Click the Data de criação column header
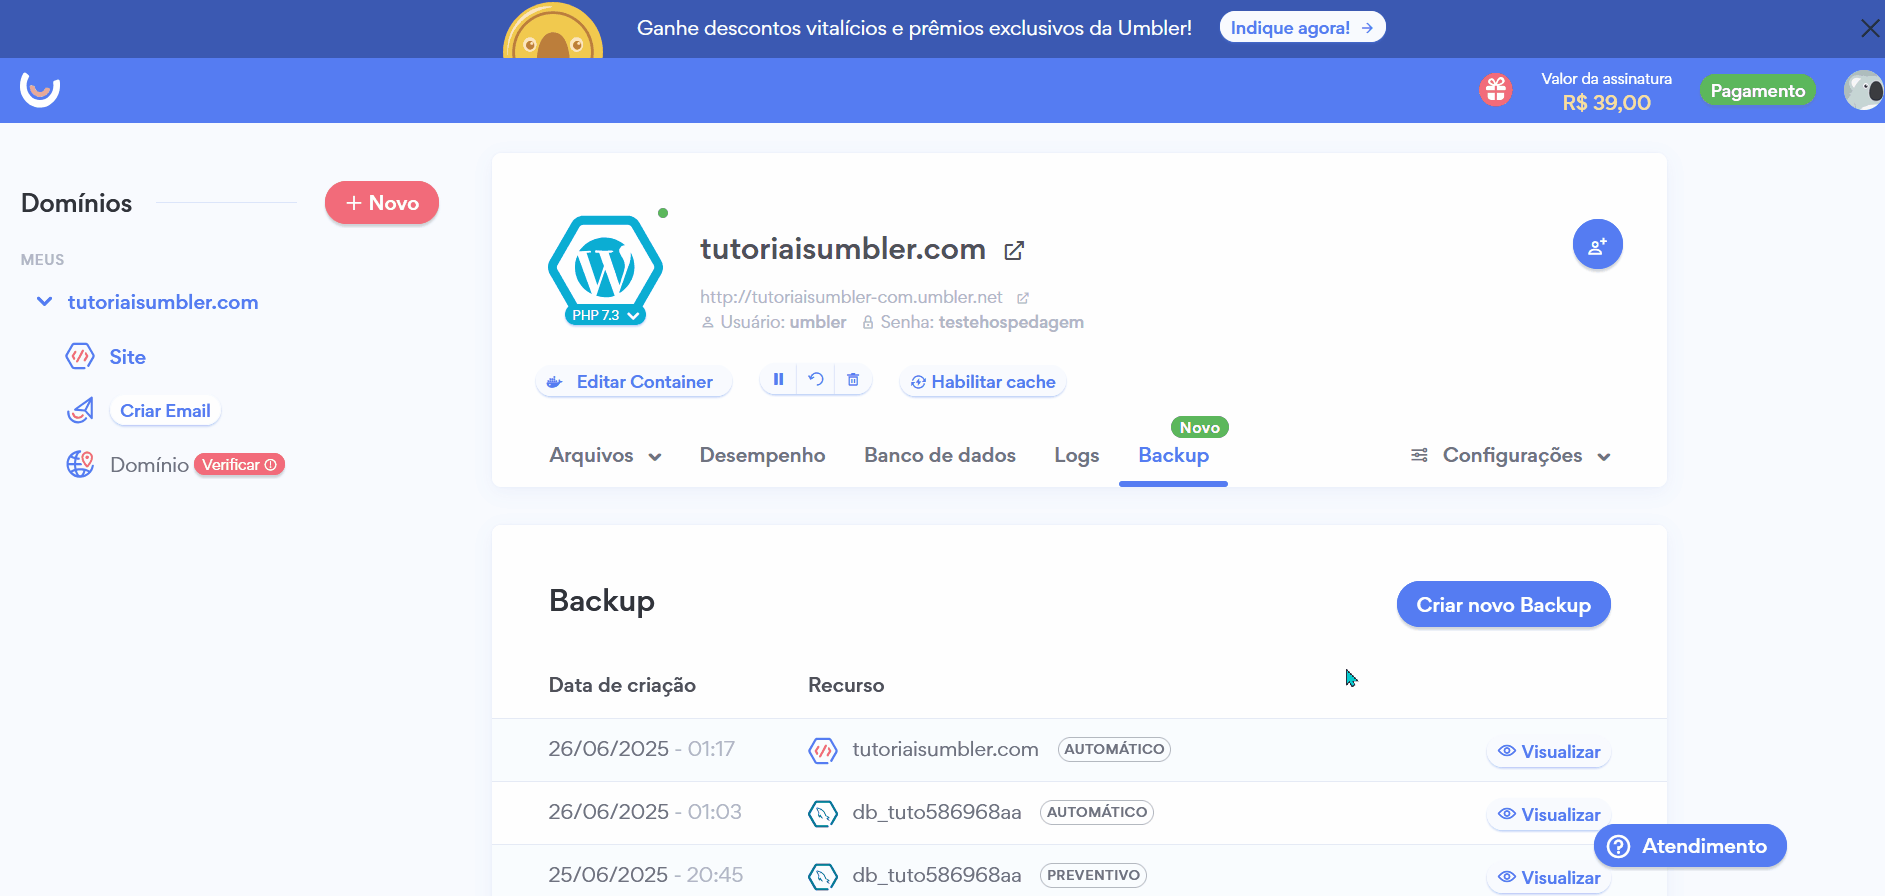 (x=622, y=685)
